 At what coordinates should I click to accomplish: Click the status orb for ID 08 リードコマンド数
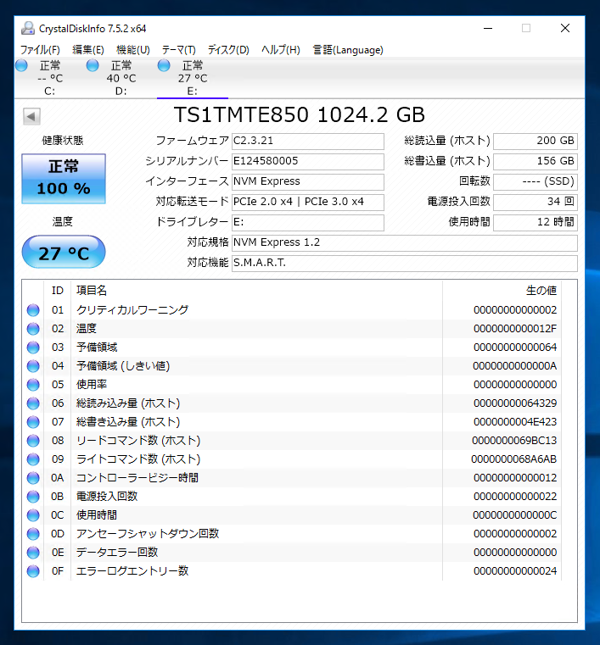coord(33,441)
